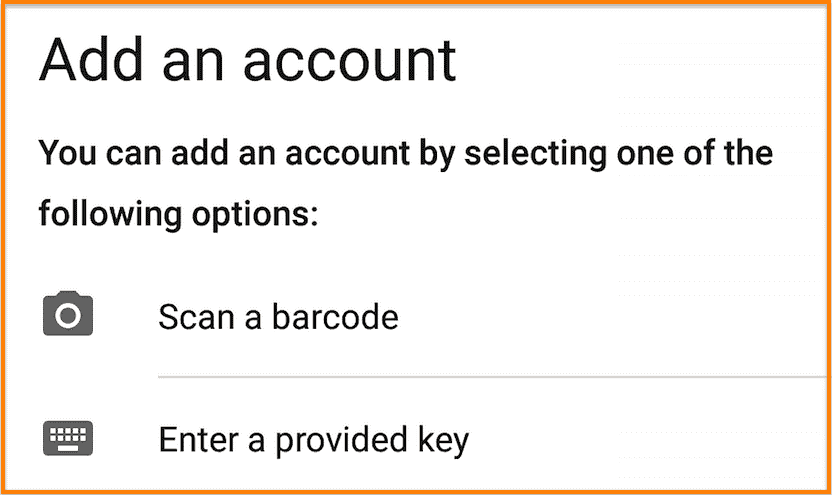Click empty row space right of Enter a provided key
832x495 pixels.
[x=647, y=440]
